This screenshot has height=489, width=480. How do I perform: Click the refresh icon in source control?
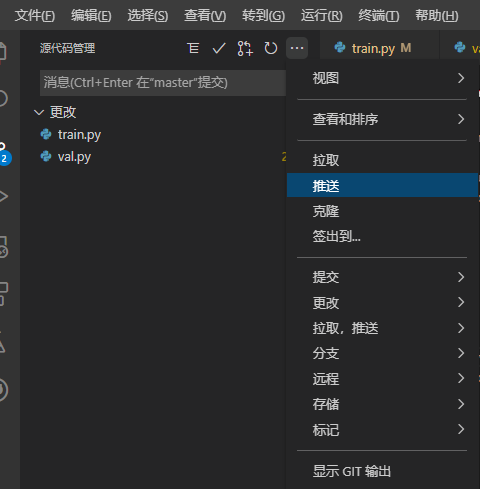pyautogui.click(x=271, y=48)
